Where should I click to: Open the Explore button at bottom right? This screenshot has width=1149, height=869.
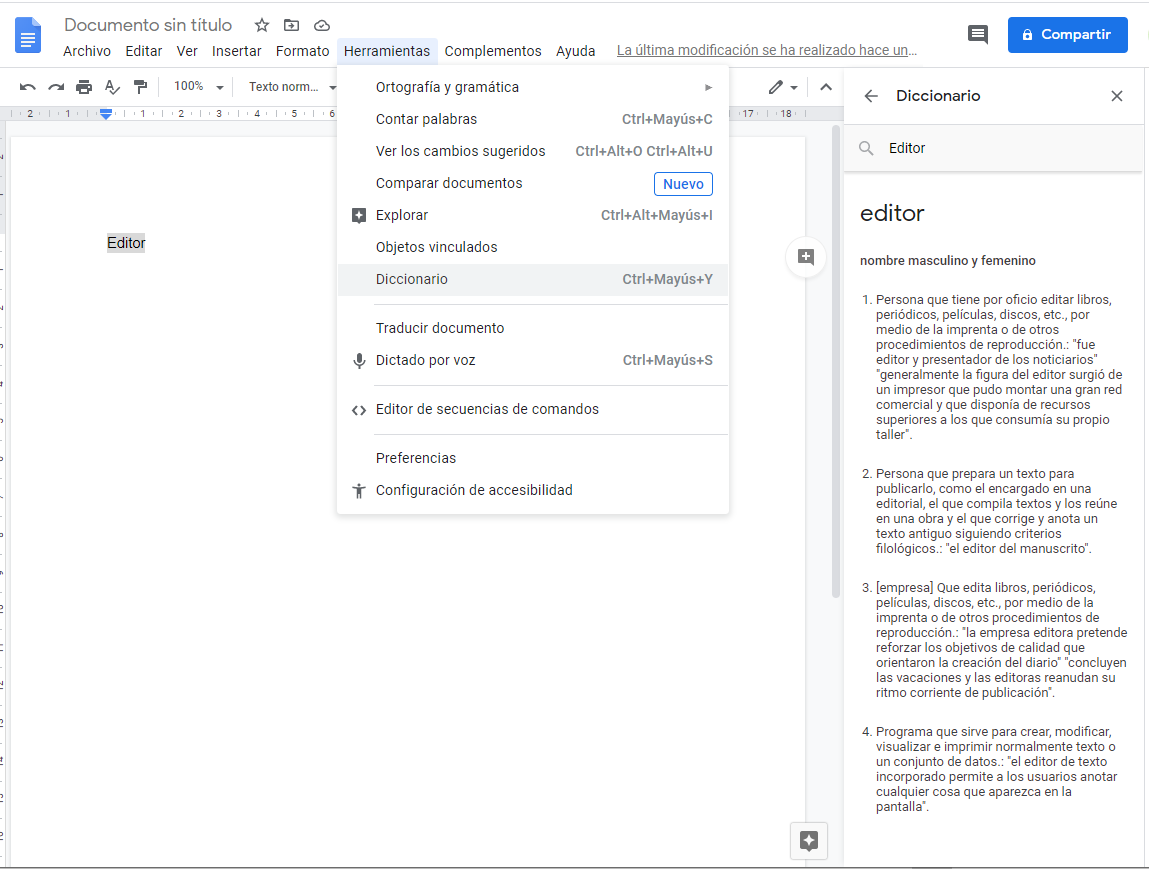[x=809, y=841]
